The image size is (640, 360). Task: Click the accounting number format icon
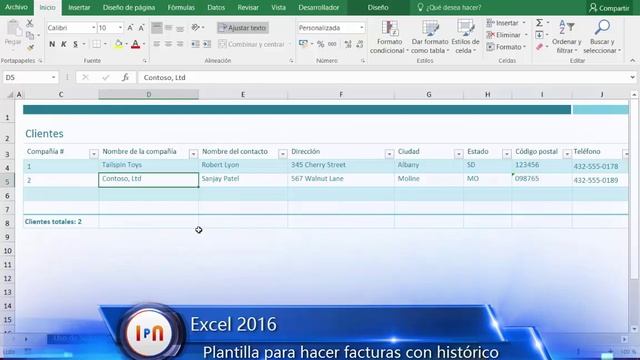303,44
